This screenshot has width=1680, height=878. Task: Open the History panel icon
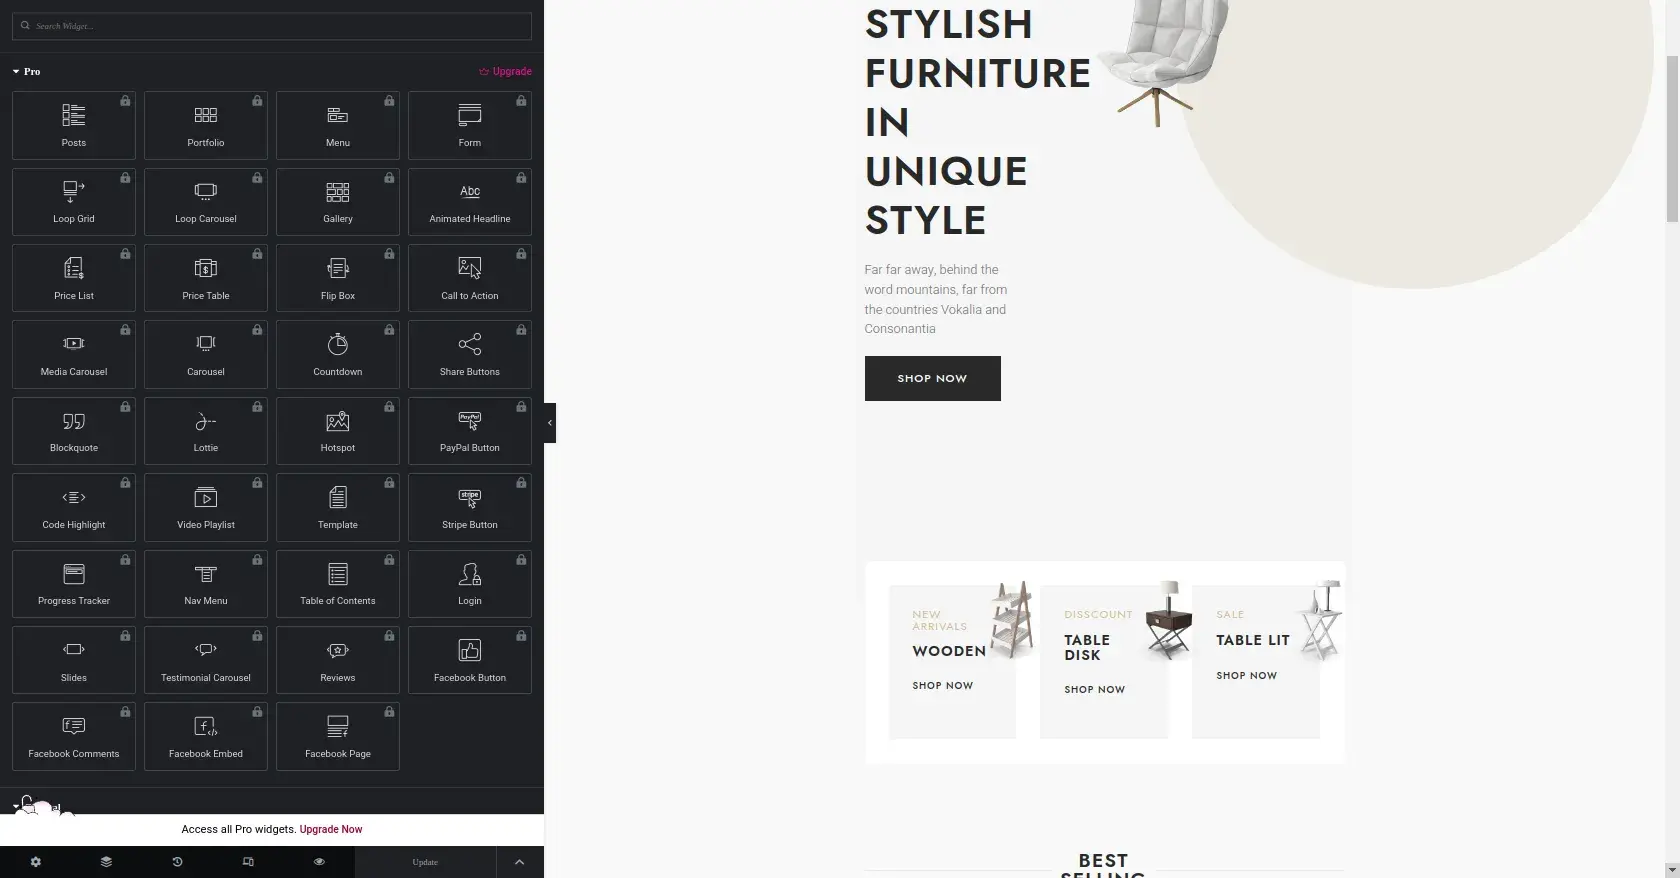pyautogui.click(x=177, y=862)
